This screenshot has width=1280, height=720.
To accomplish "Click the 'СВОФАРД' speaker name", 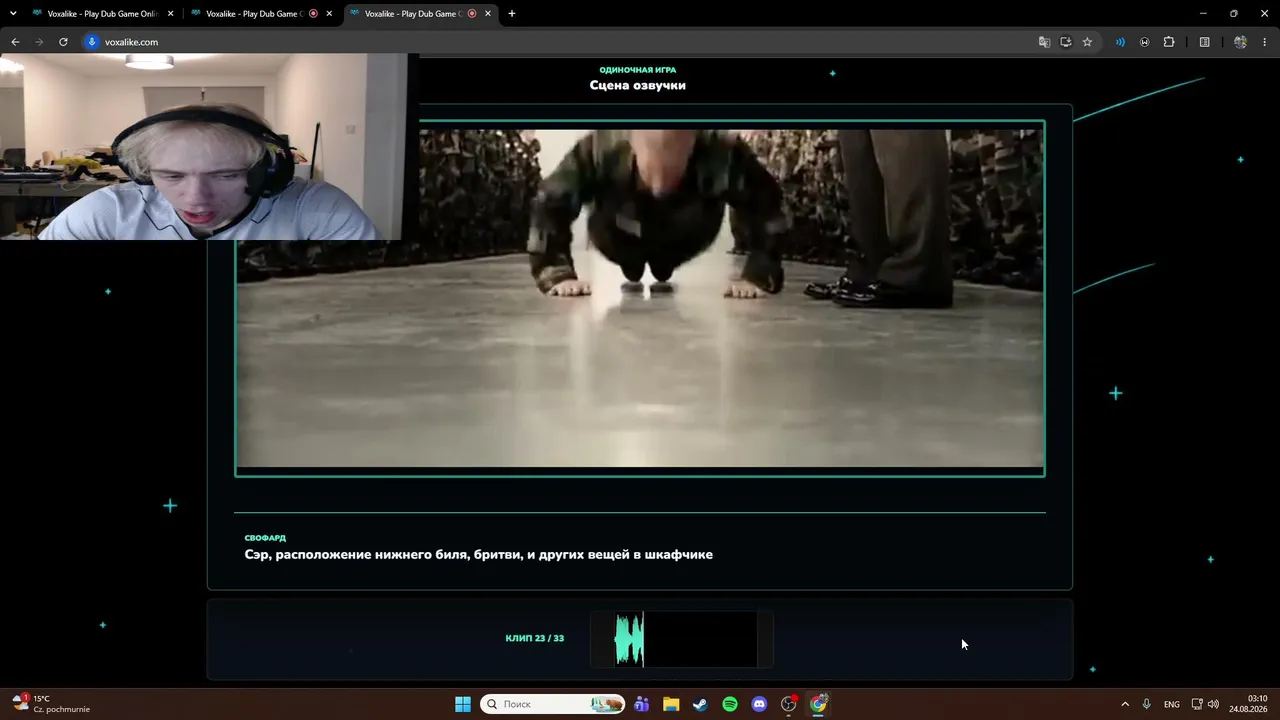I will pos(265,538).
